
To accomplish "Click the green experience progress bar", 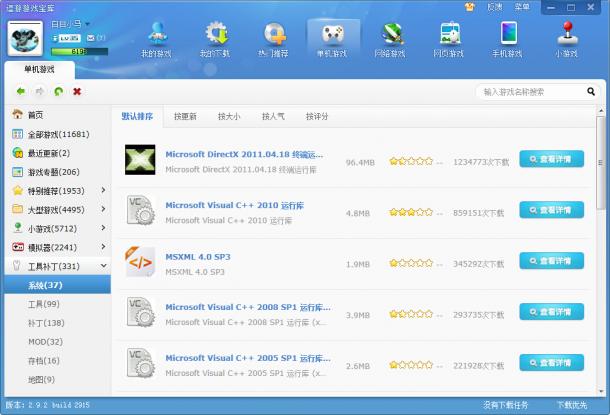I will pyautogui.click(x=79, y=51).
